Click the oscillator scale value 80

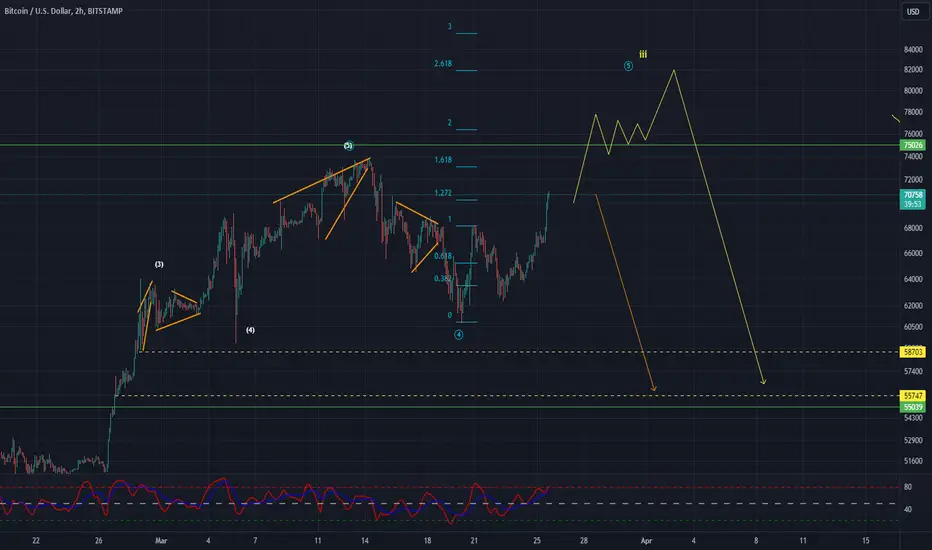[x=908, y=487]
